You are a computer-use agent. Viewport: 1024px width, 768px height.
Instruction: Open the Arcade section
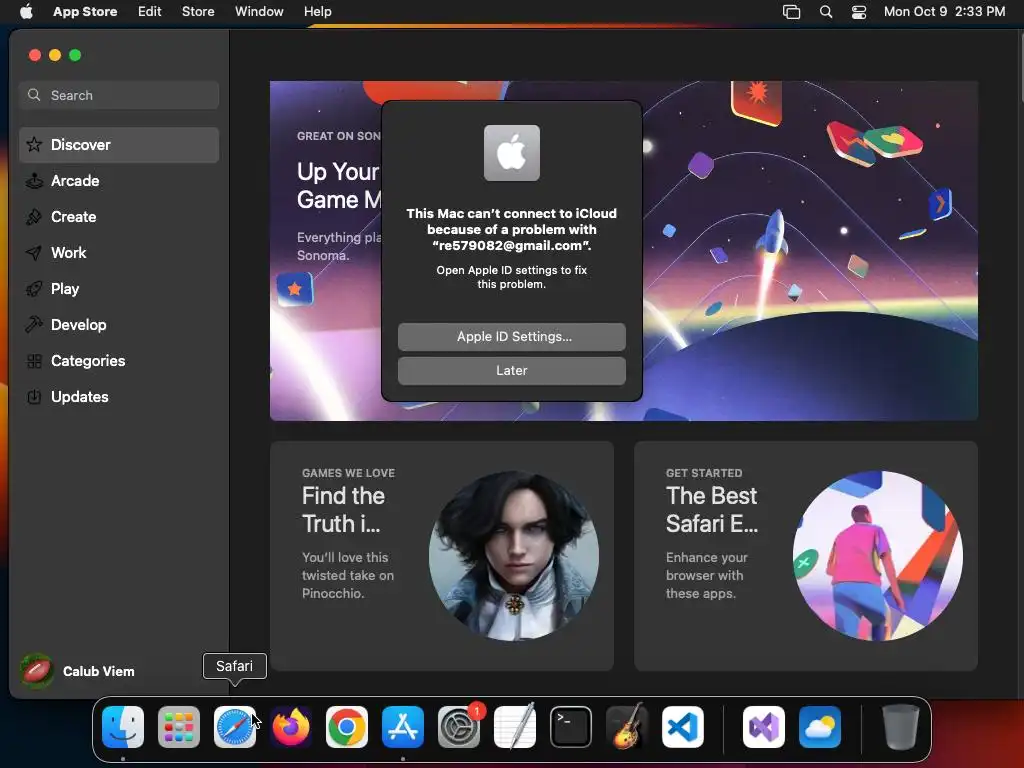(119, 181)
